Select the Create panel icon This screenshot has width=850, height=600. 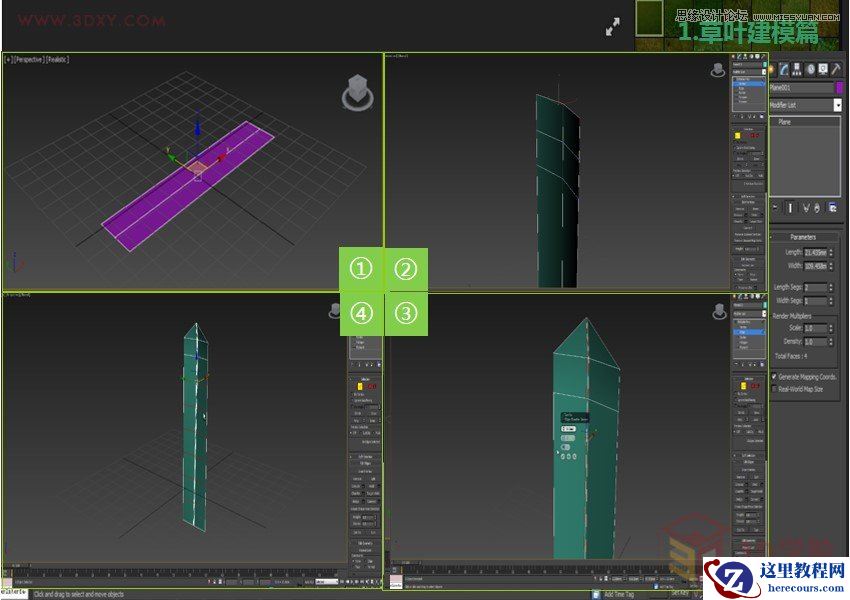771,67
